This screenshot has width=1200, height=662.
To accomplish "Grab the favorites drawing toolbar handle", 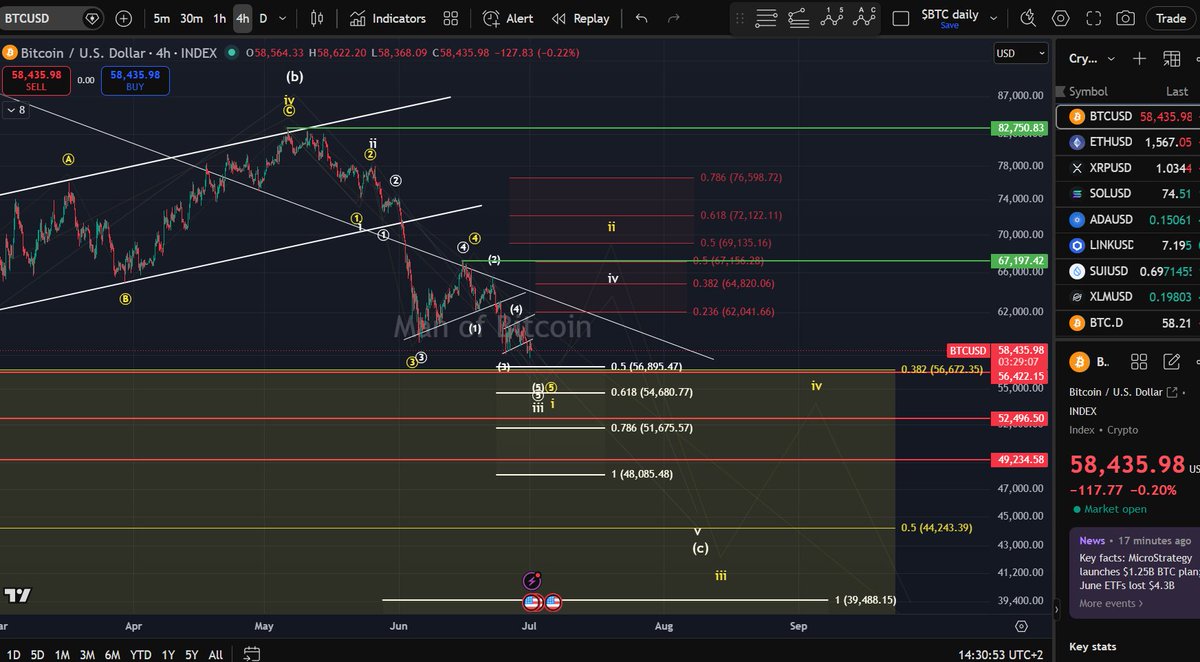I will [741, 18].
